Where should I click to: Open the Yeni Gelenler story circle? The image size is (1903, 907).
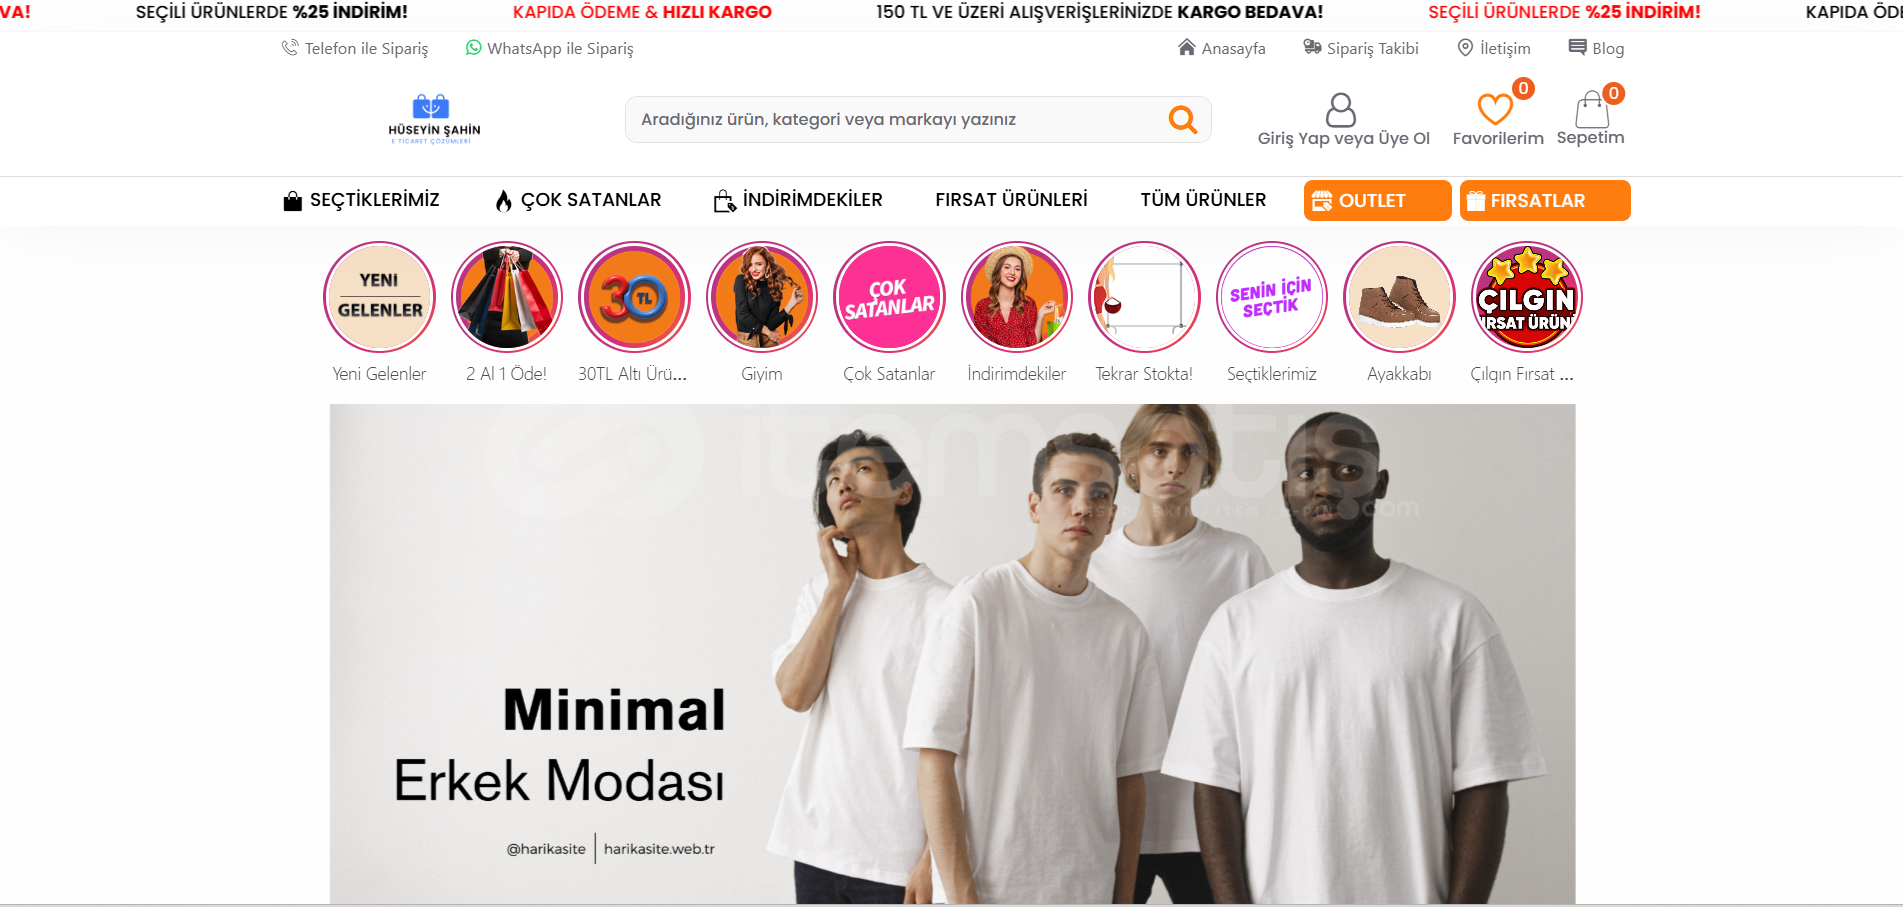379,297
